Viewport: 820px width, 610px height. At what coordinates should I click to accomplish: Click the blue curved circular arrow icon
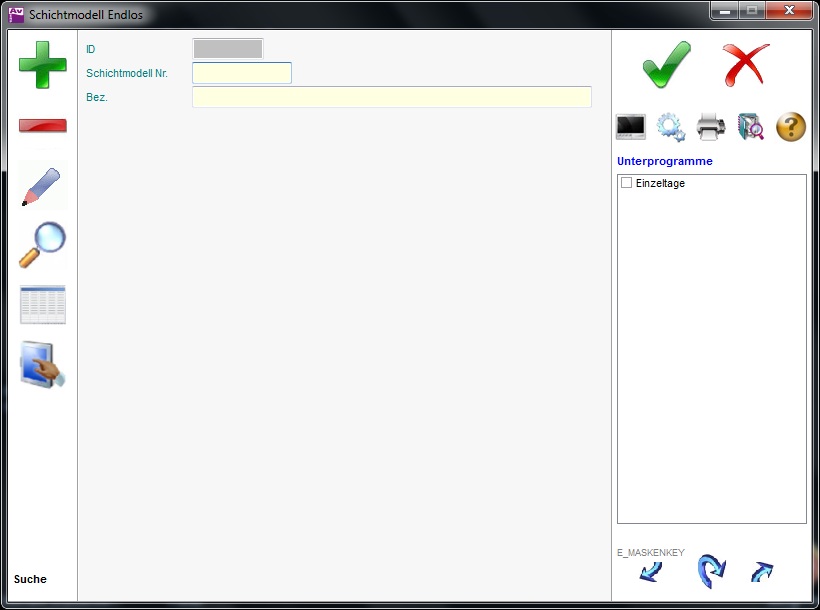tap(710, 571)
